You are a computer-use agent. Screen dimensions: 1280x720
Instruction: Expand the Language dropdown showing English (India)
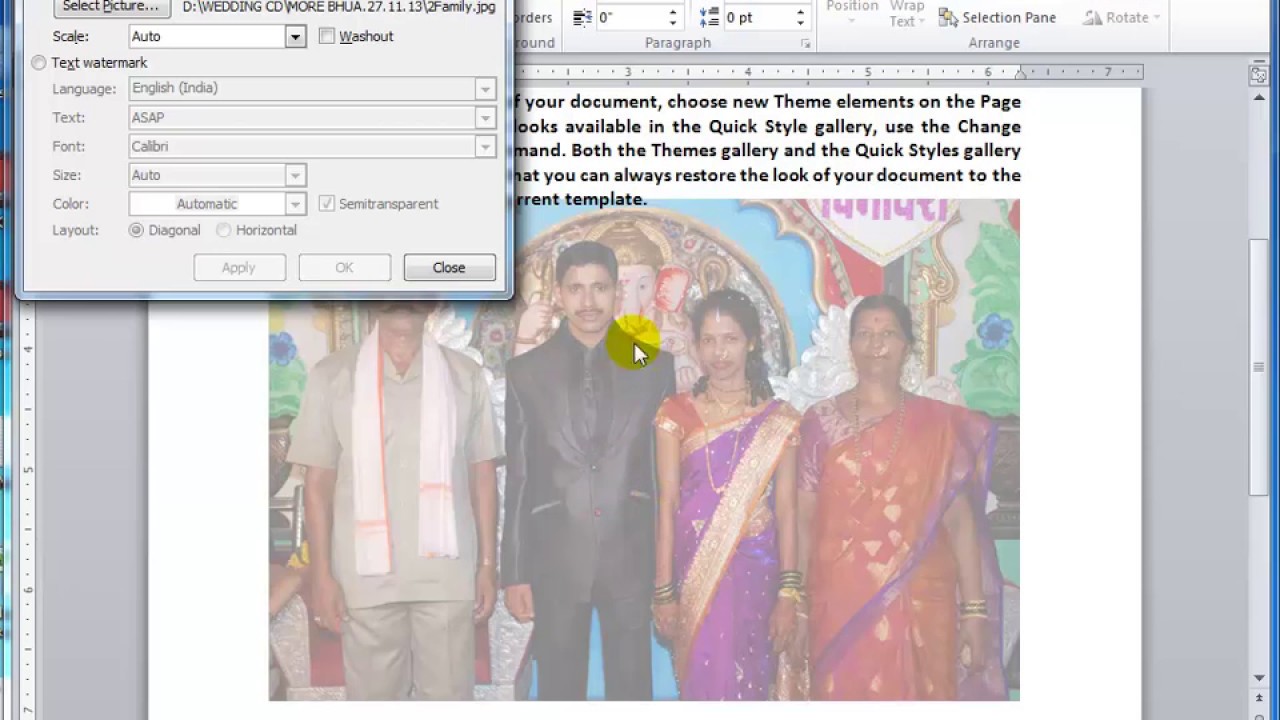485,89
